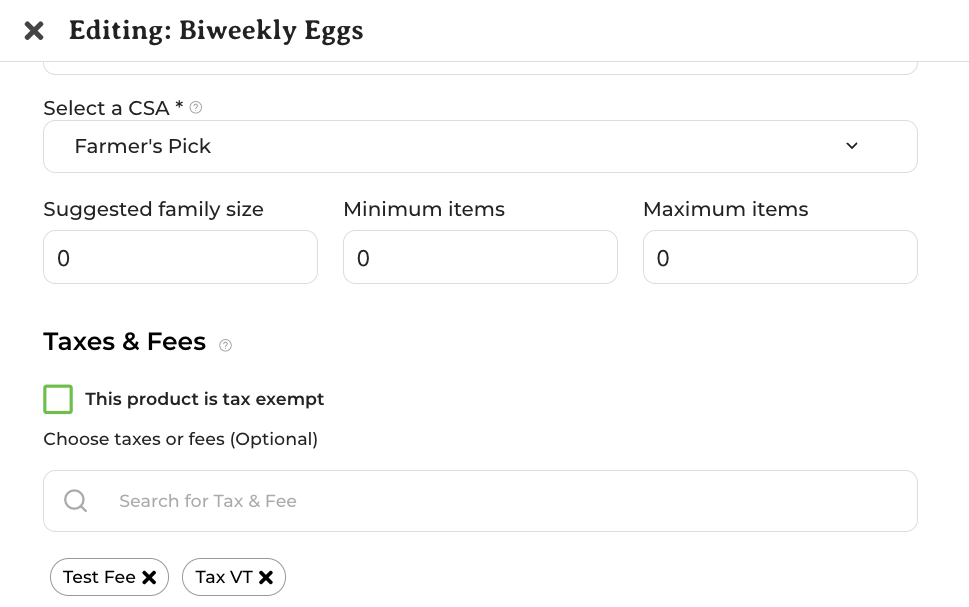This screenshot has height=607, width=969.
Task: Click the magnifier icon in tax search
Action: coord(75,501)
